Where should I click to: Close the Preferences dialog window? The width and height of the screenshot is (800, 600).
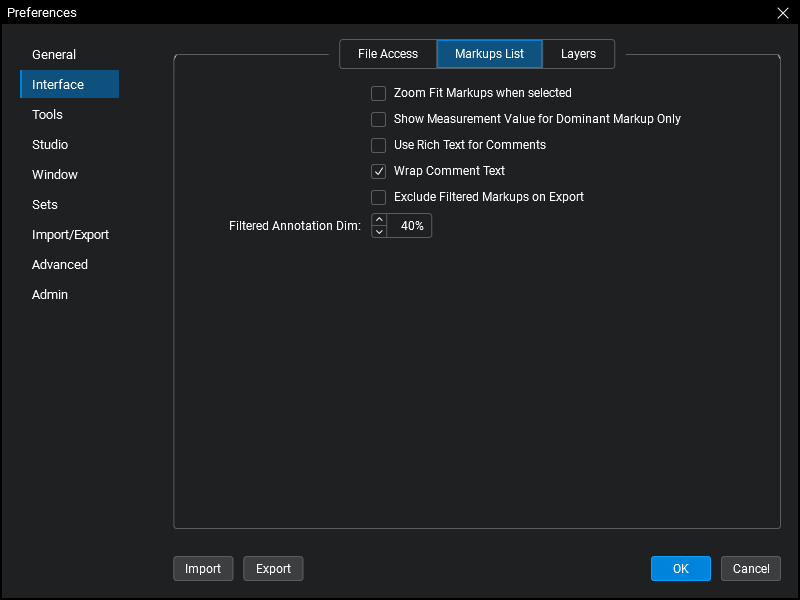(x=783, y=13)
